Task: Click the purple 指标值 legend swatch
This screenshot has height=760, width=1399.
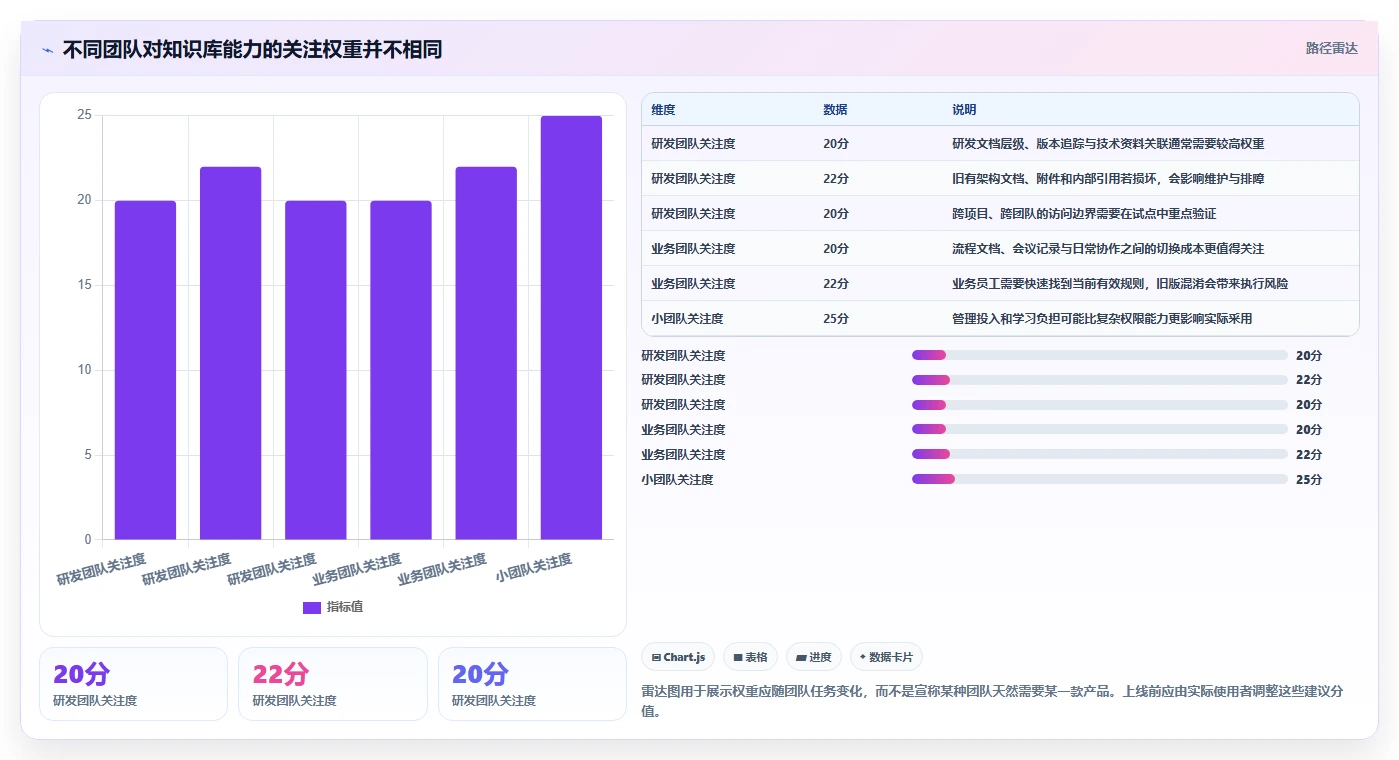Action: 312,607
